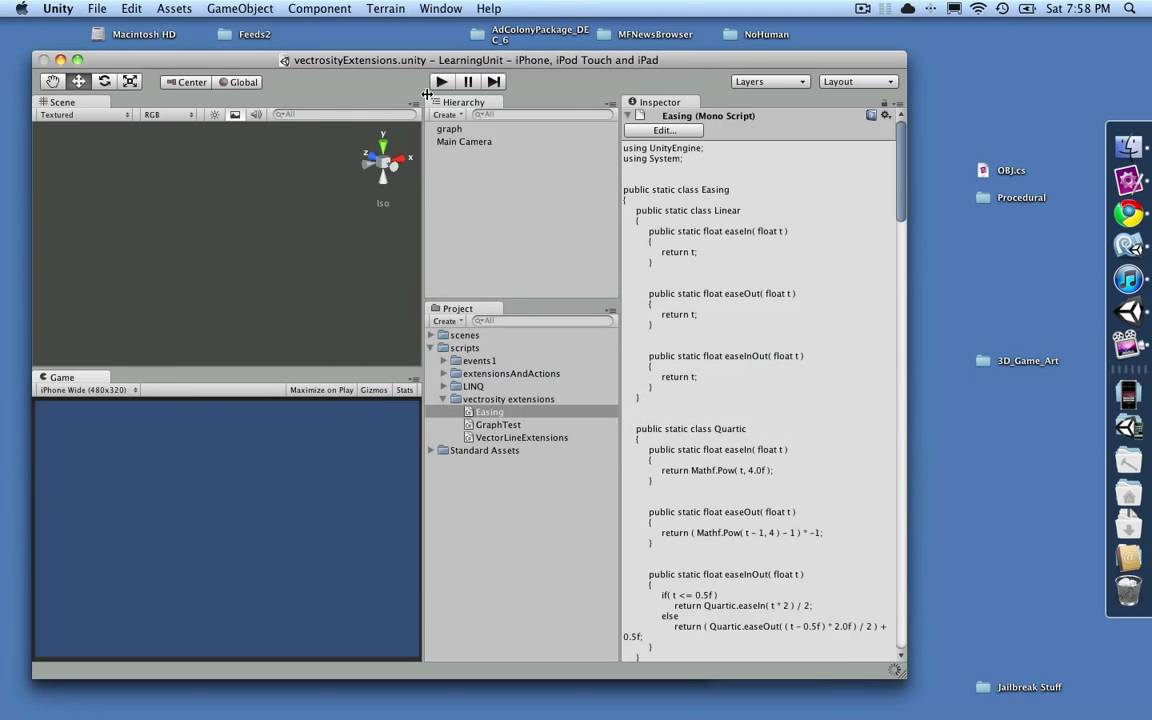
Task: Open the GameObject menu
Action: [240, 9]
